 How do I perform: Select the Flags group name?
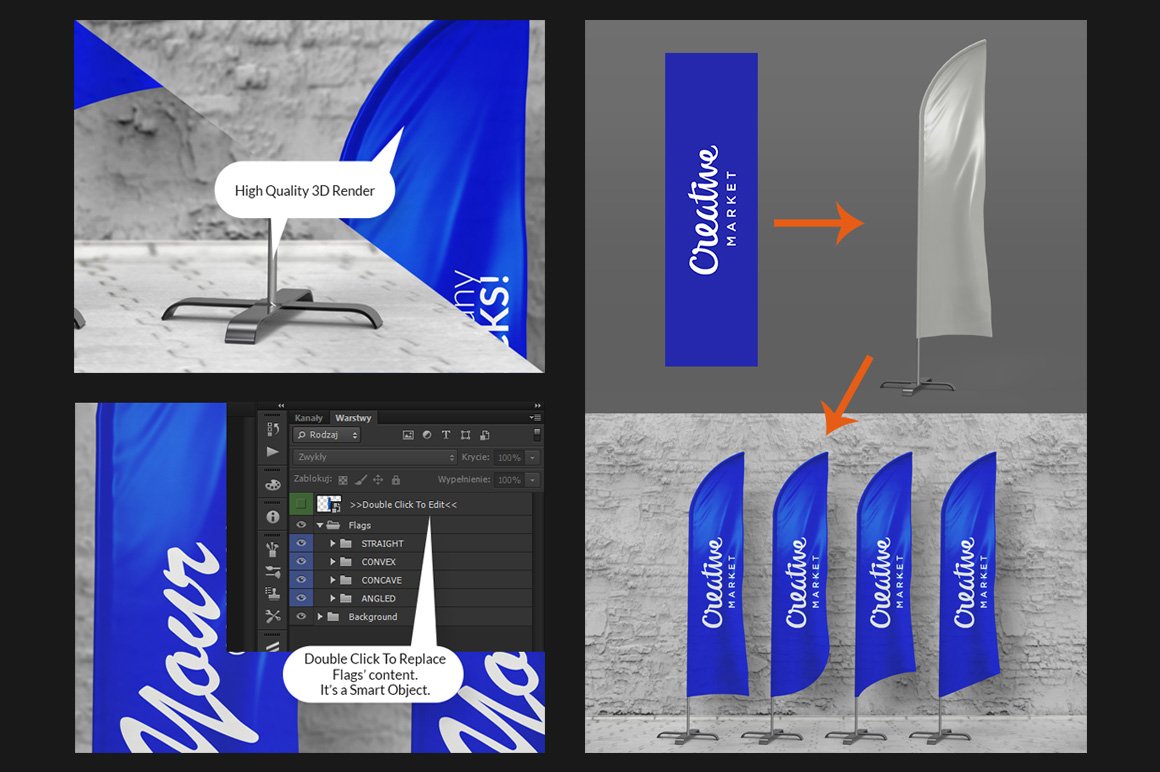pos(360,525)
